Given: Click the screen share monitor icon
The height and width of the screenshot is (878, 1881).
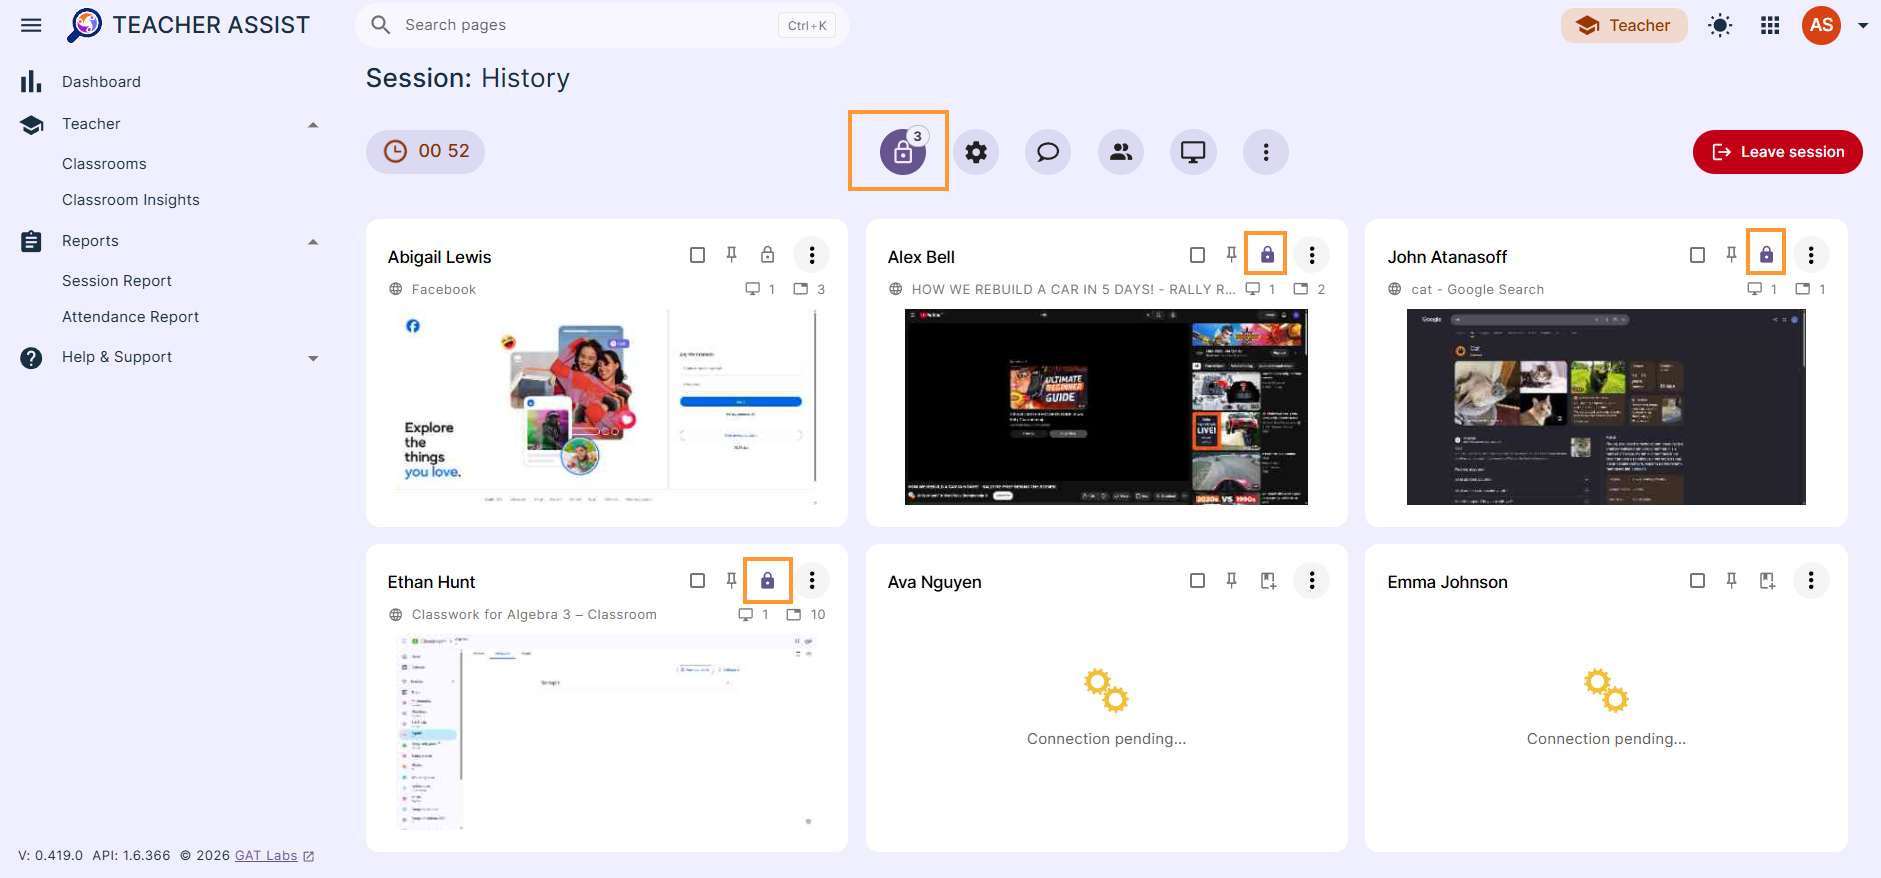Looking at the screenshot, I should click(x=1193, y=152).
